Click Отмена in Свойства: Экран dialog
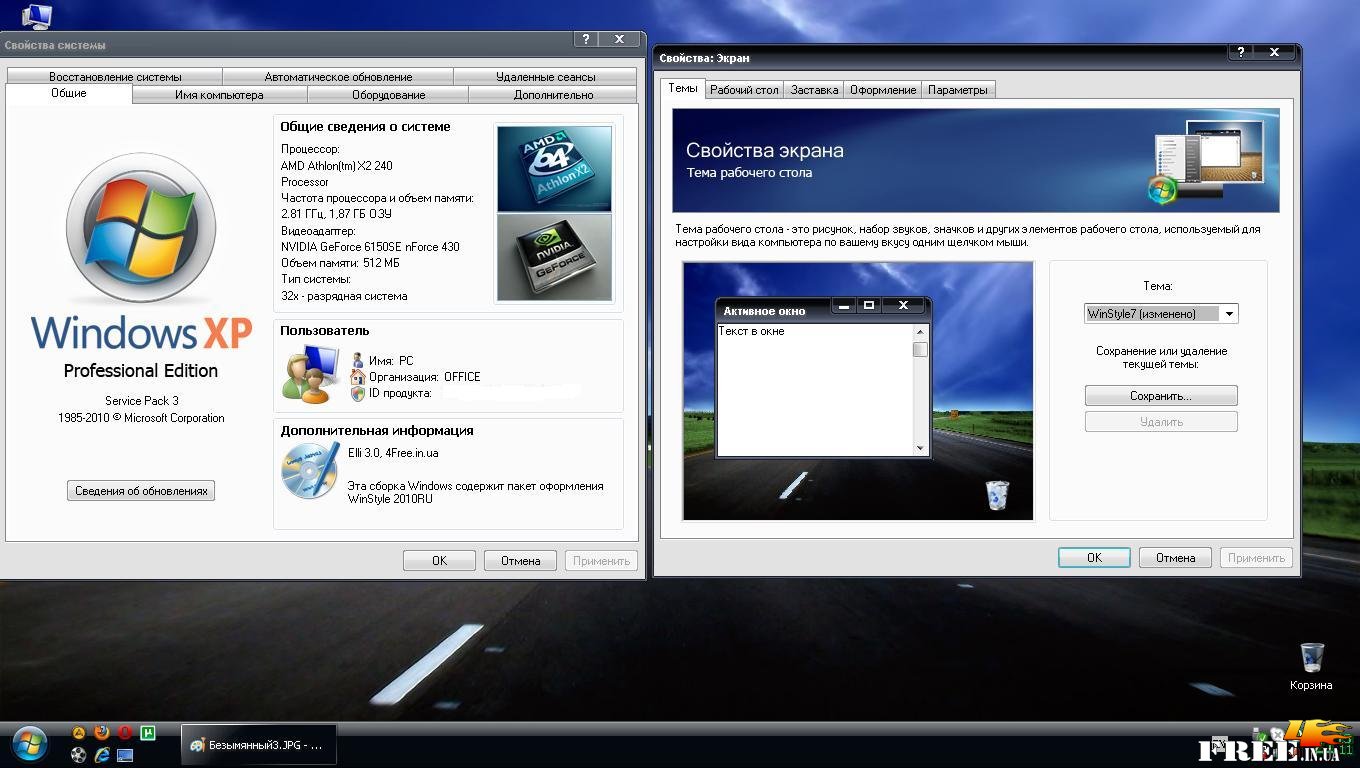Screen dimensions: 1360x768 [1175, 558]
